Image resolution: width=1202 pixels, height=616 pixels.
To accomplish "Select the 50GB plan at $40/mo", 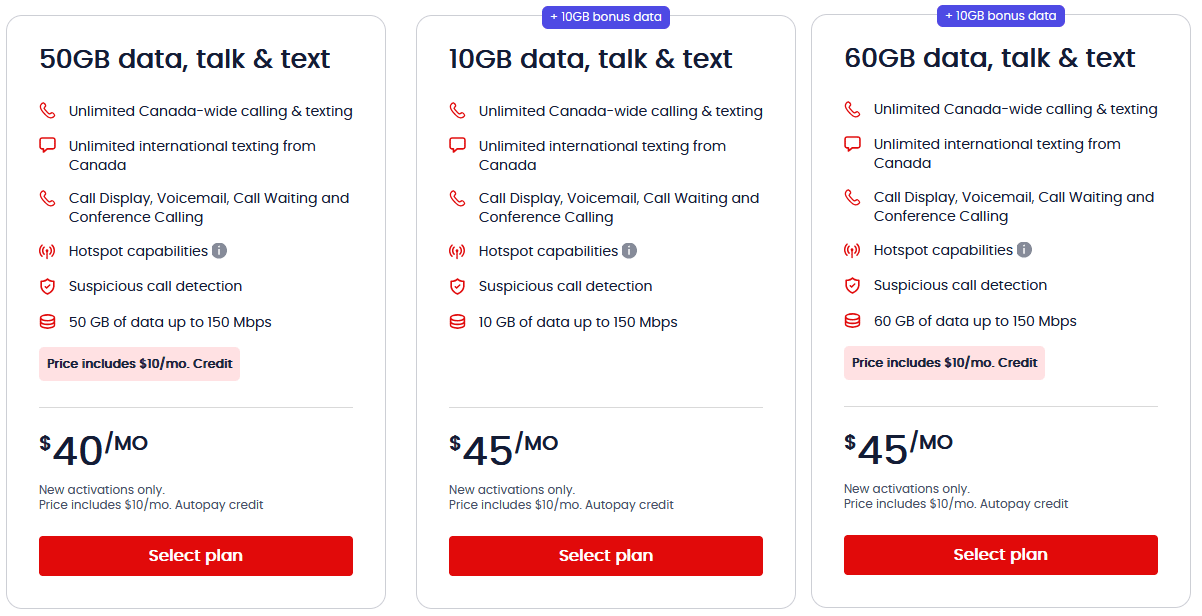I will click(x=196, y=556).
